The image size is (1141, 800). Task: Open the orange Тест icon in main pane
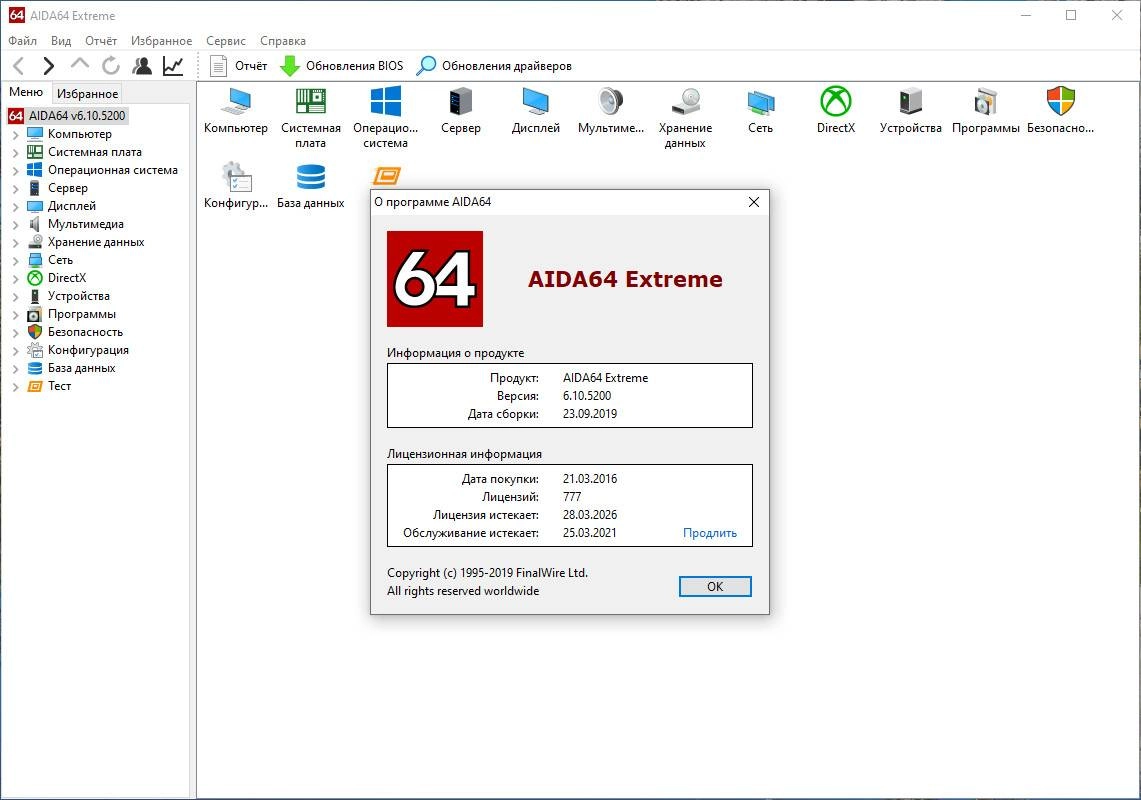pos(386,175)
